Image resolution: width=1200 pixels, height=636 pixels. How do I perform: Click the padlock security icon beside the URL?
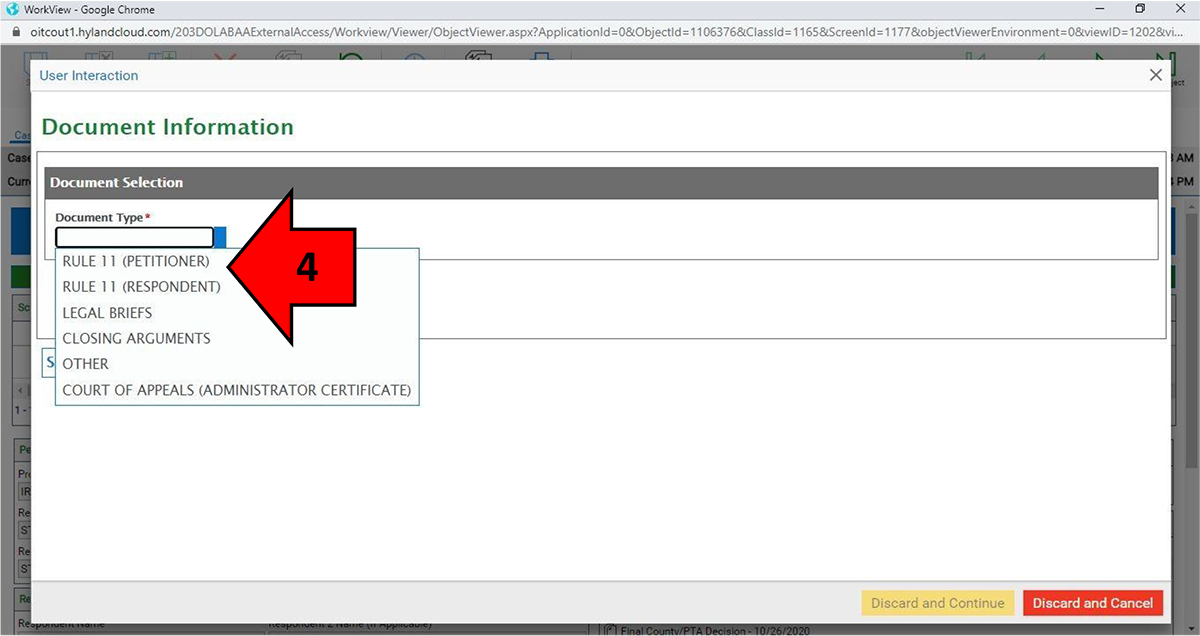14,32
